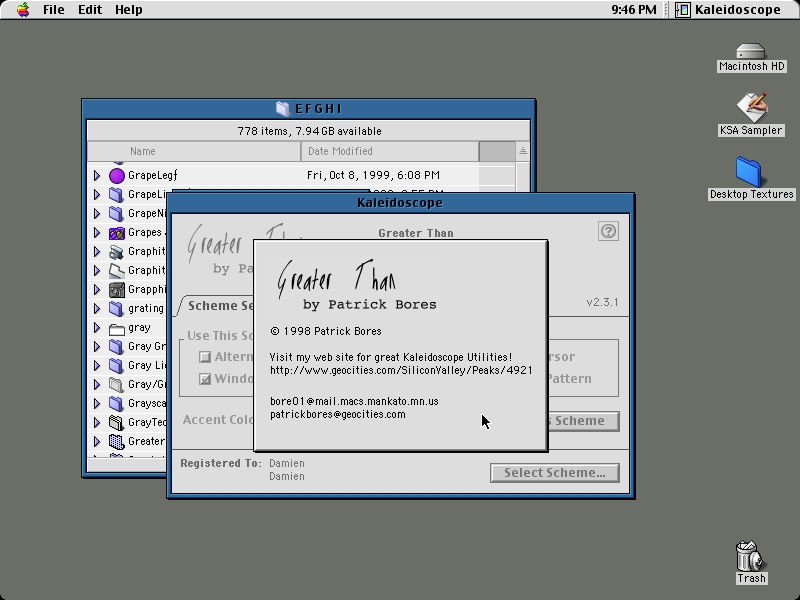Expand the GrapeLi folder row
Screen dimensions: 800x600
pos(97,194)
